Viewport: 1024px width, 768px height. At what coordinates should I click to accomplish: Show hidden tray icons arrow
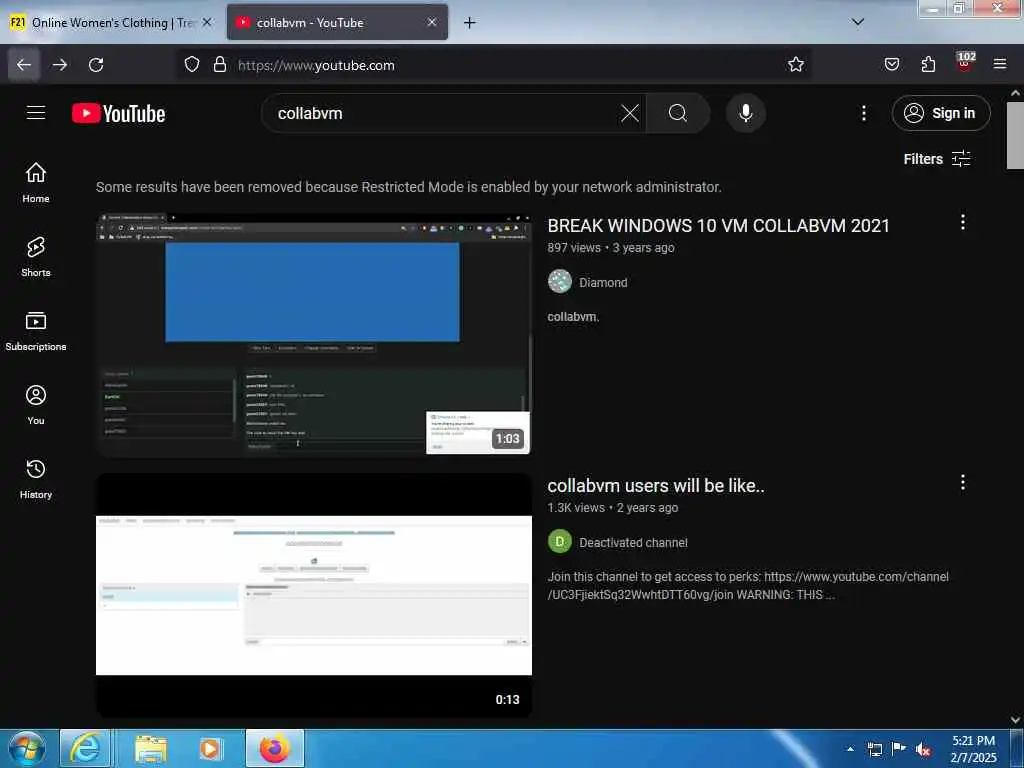point(850,749)
